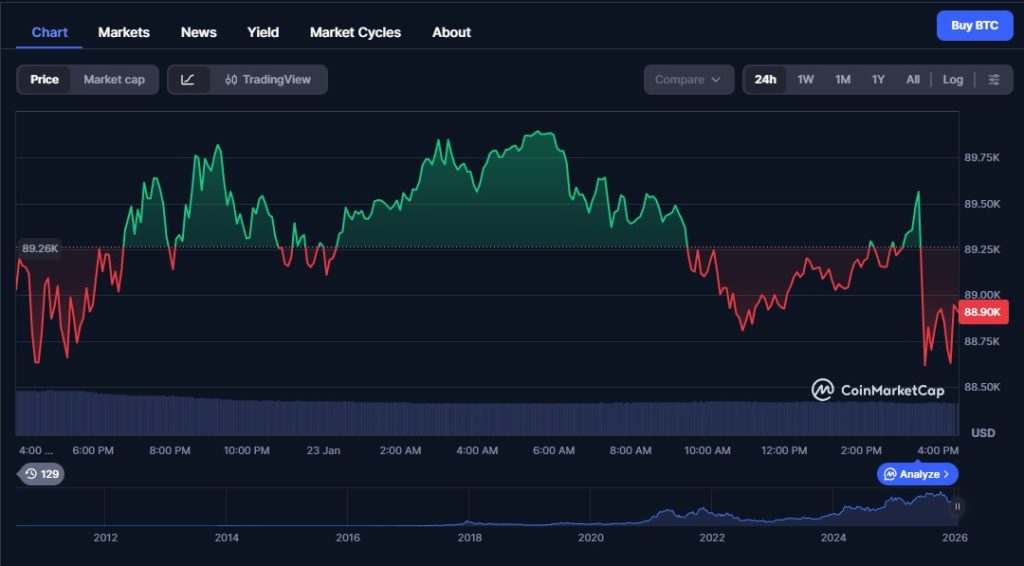Show All time price history
The image size is (1024, 566).
click(912, 80)
